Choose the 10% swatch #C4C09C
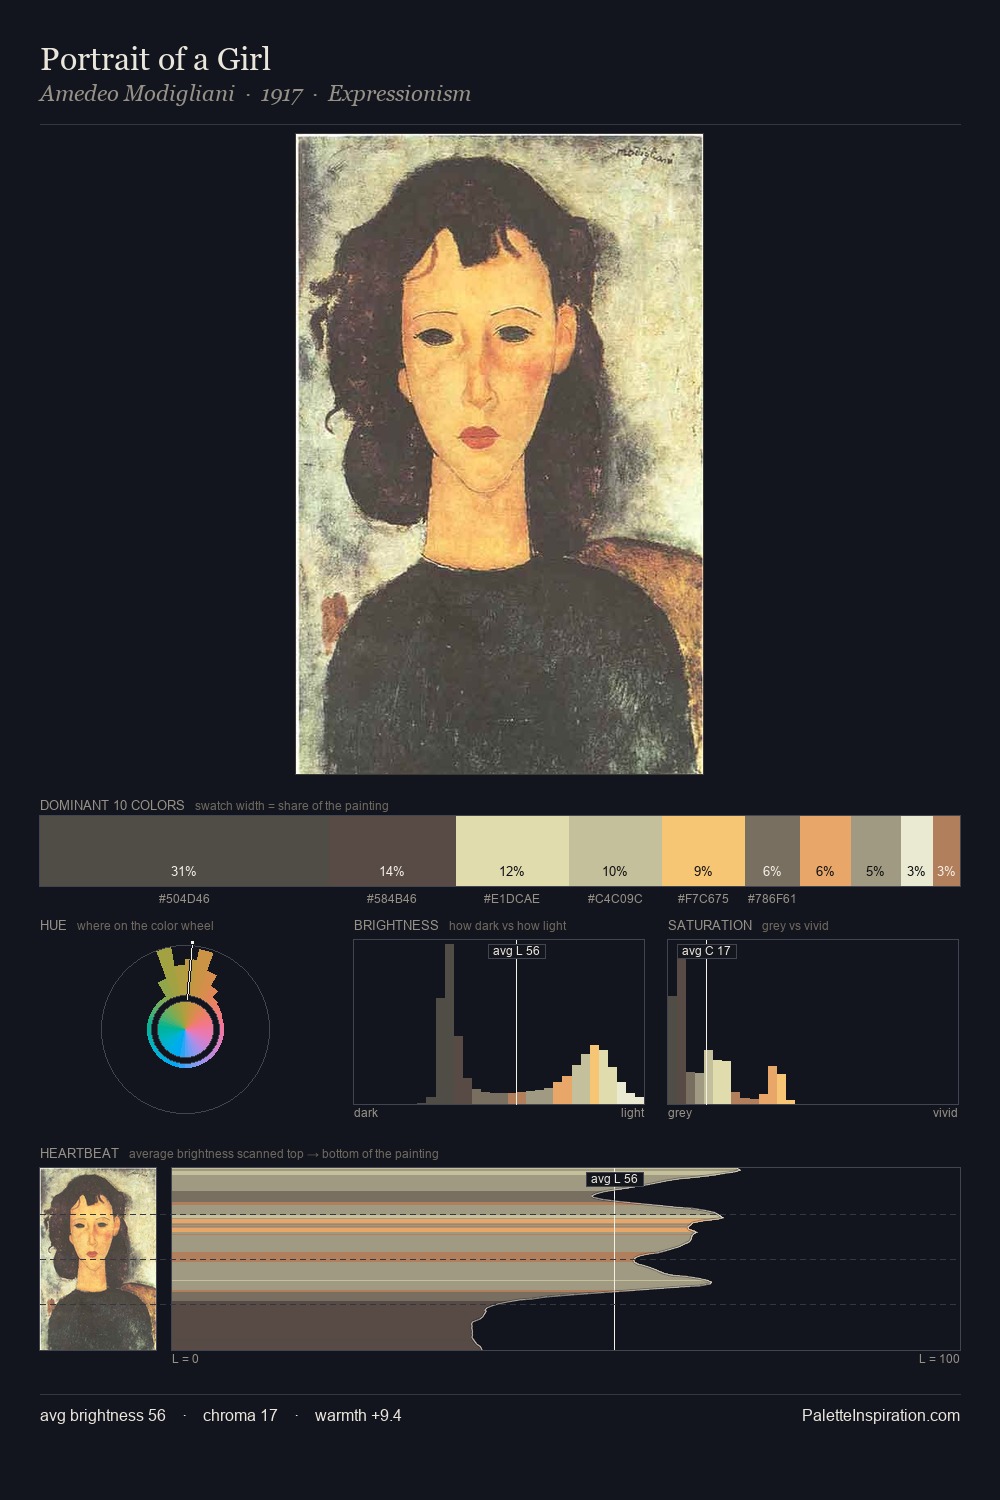The height and width of the screenshot is (1500, 1000). coord(615,851)
